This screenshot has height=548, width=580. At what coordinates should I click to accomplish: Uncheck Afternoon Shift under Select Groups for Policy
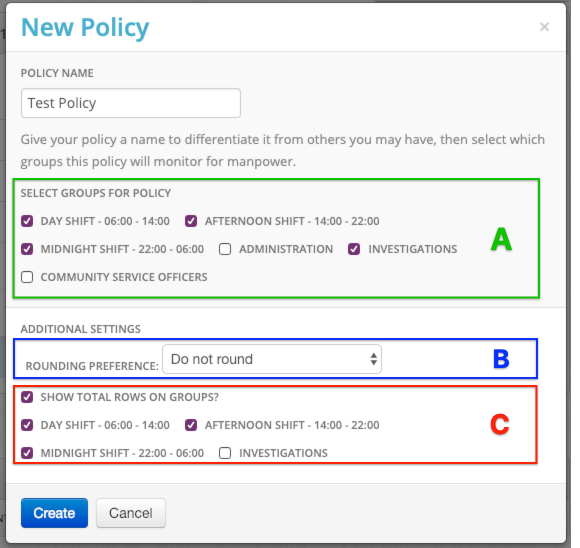coord(191,221)
